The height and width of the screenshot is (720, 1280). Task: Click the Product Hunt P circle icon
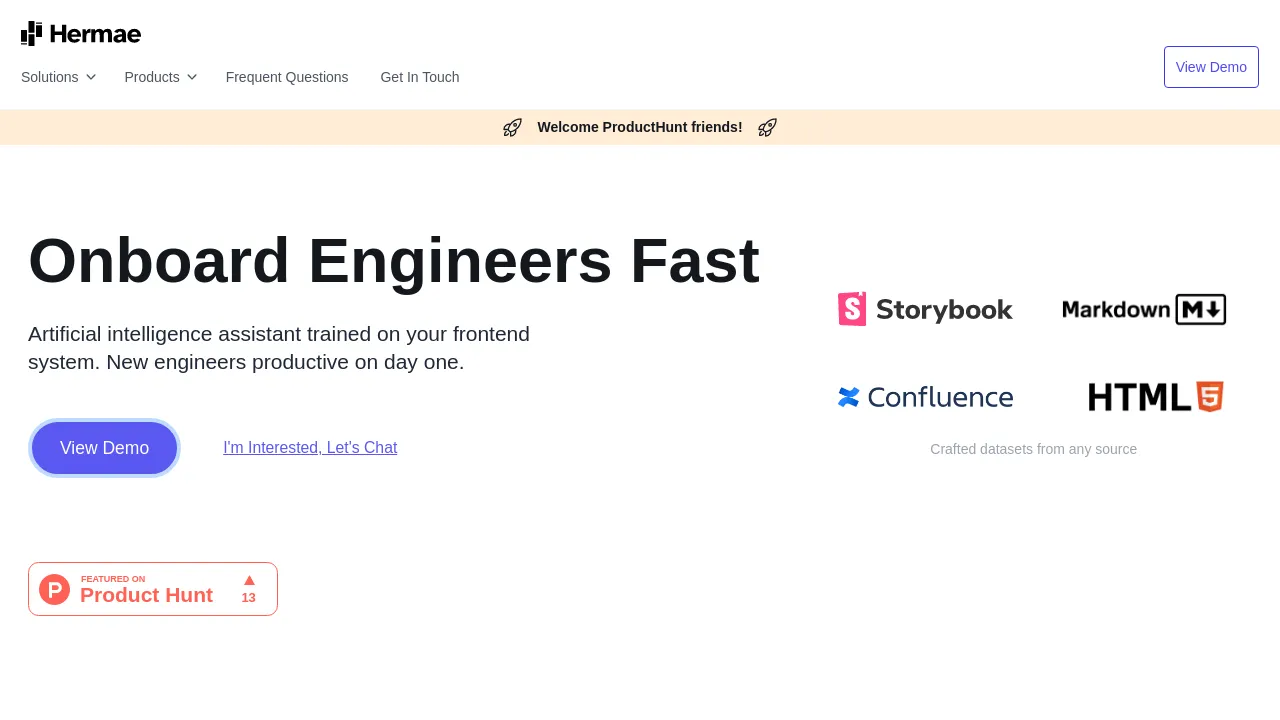point(54,589)
